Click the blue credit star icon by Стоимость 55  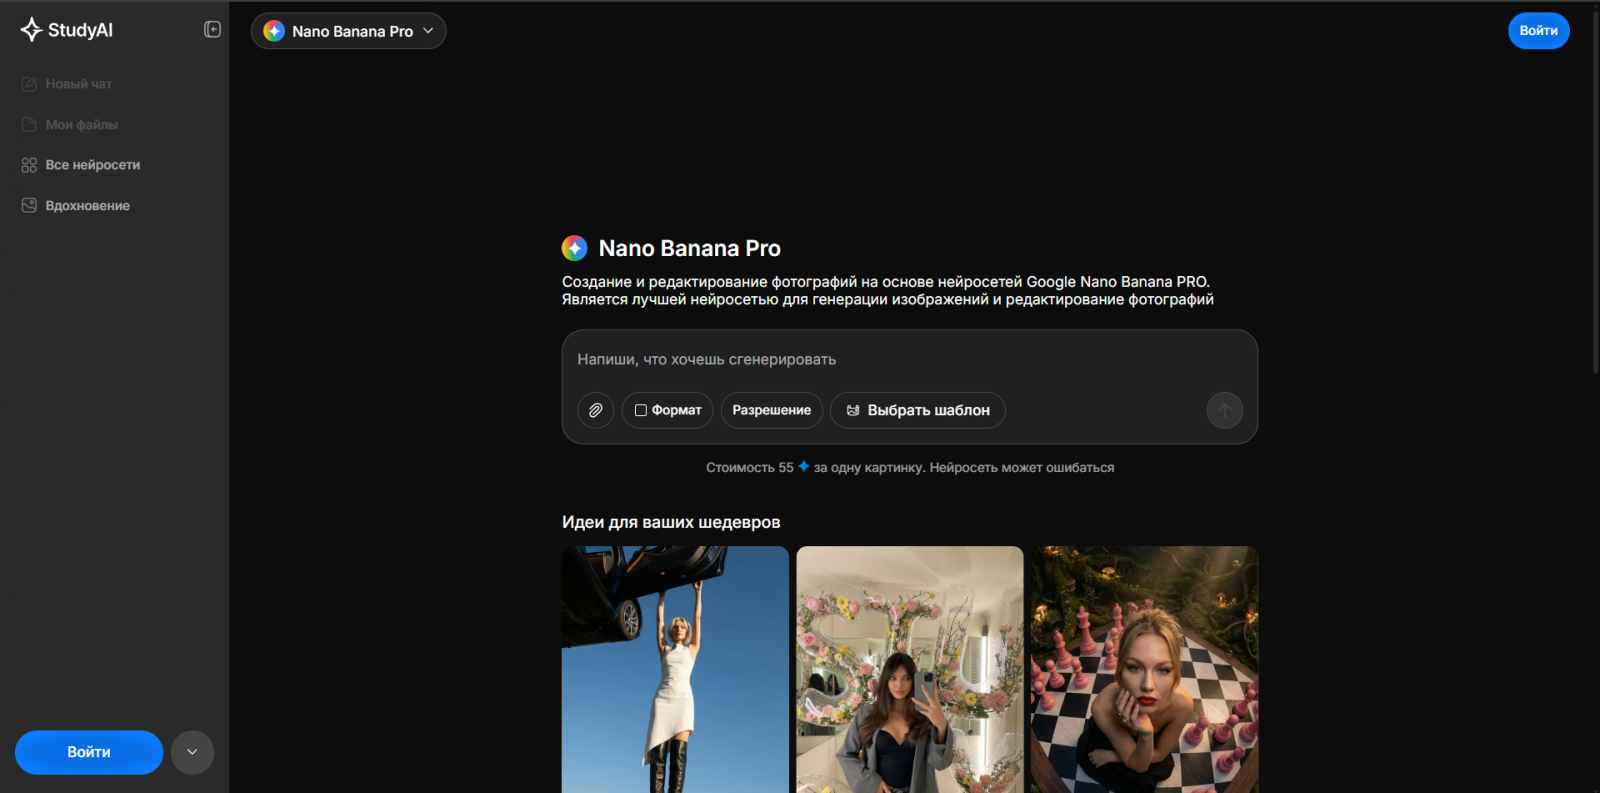click(803, 467)
